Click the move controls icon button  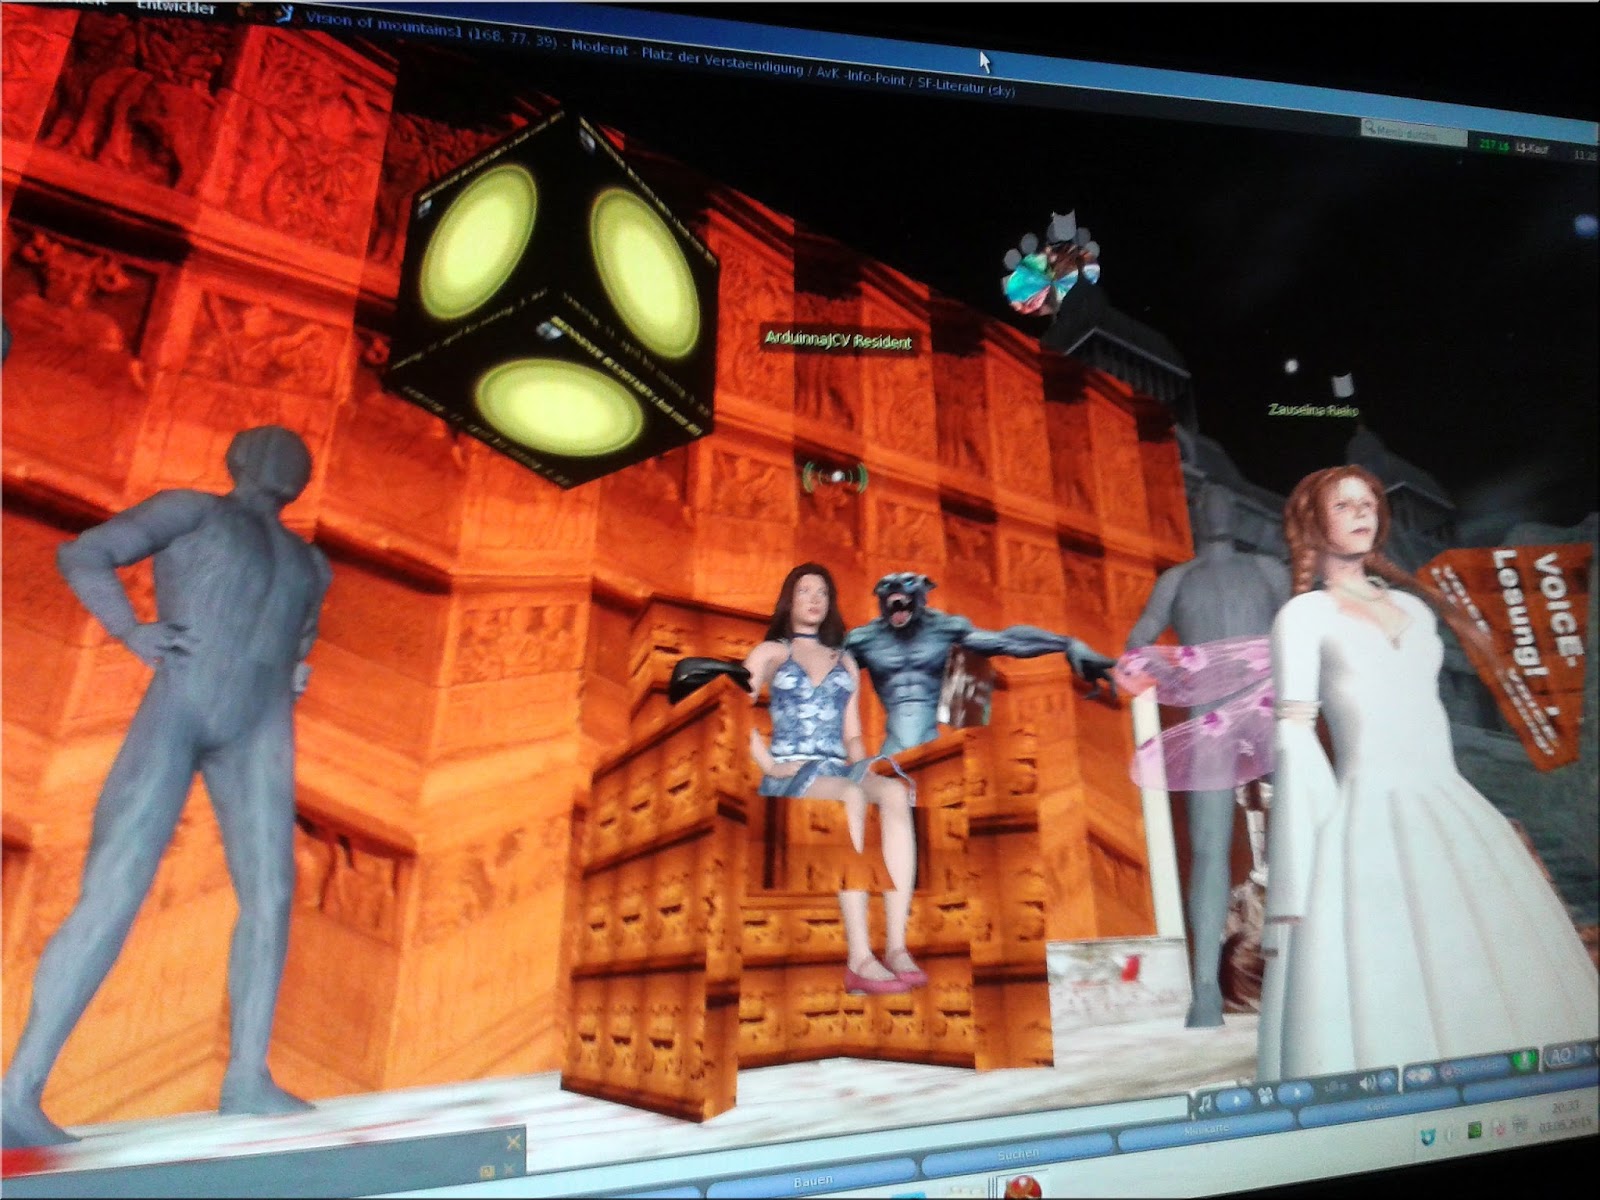click(x=1418, y=1074)
